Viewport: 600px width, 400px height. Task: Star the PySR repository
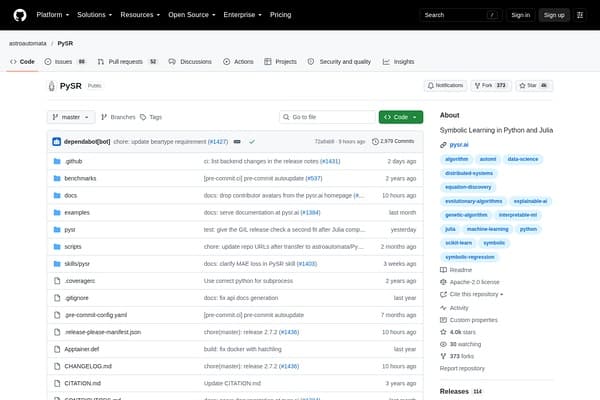tap(534, 85)
